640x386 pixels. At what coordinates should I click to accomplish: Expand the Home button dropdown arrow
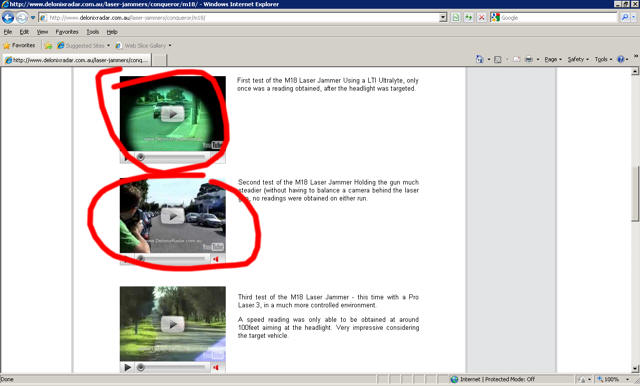[489, 60]
